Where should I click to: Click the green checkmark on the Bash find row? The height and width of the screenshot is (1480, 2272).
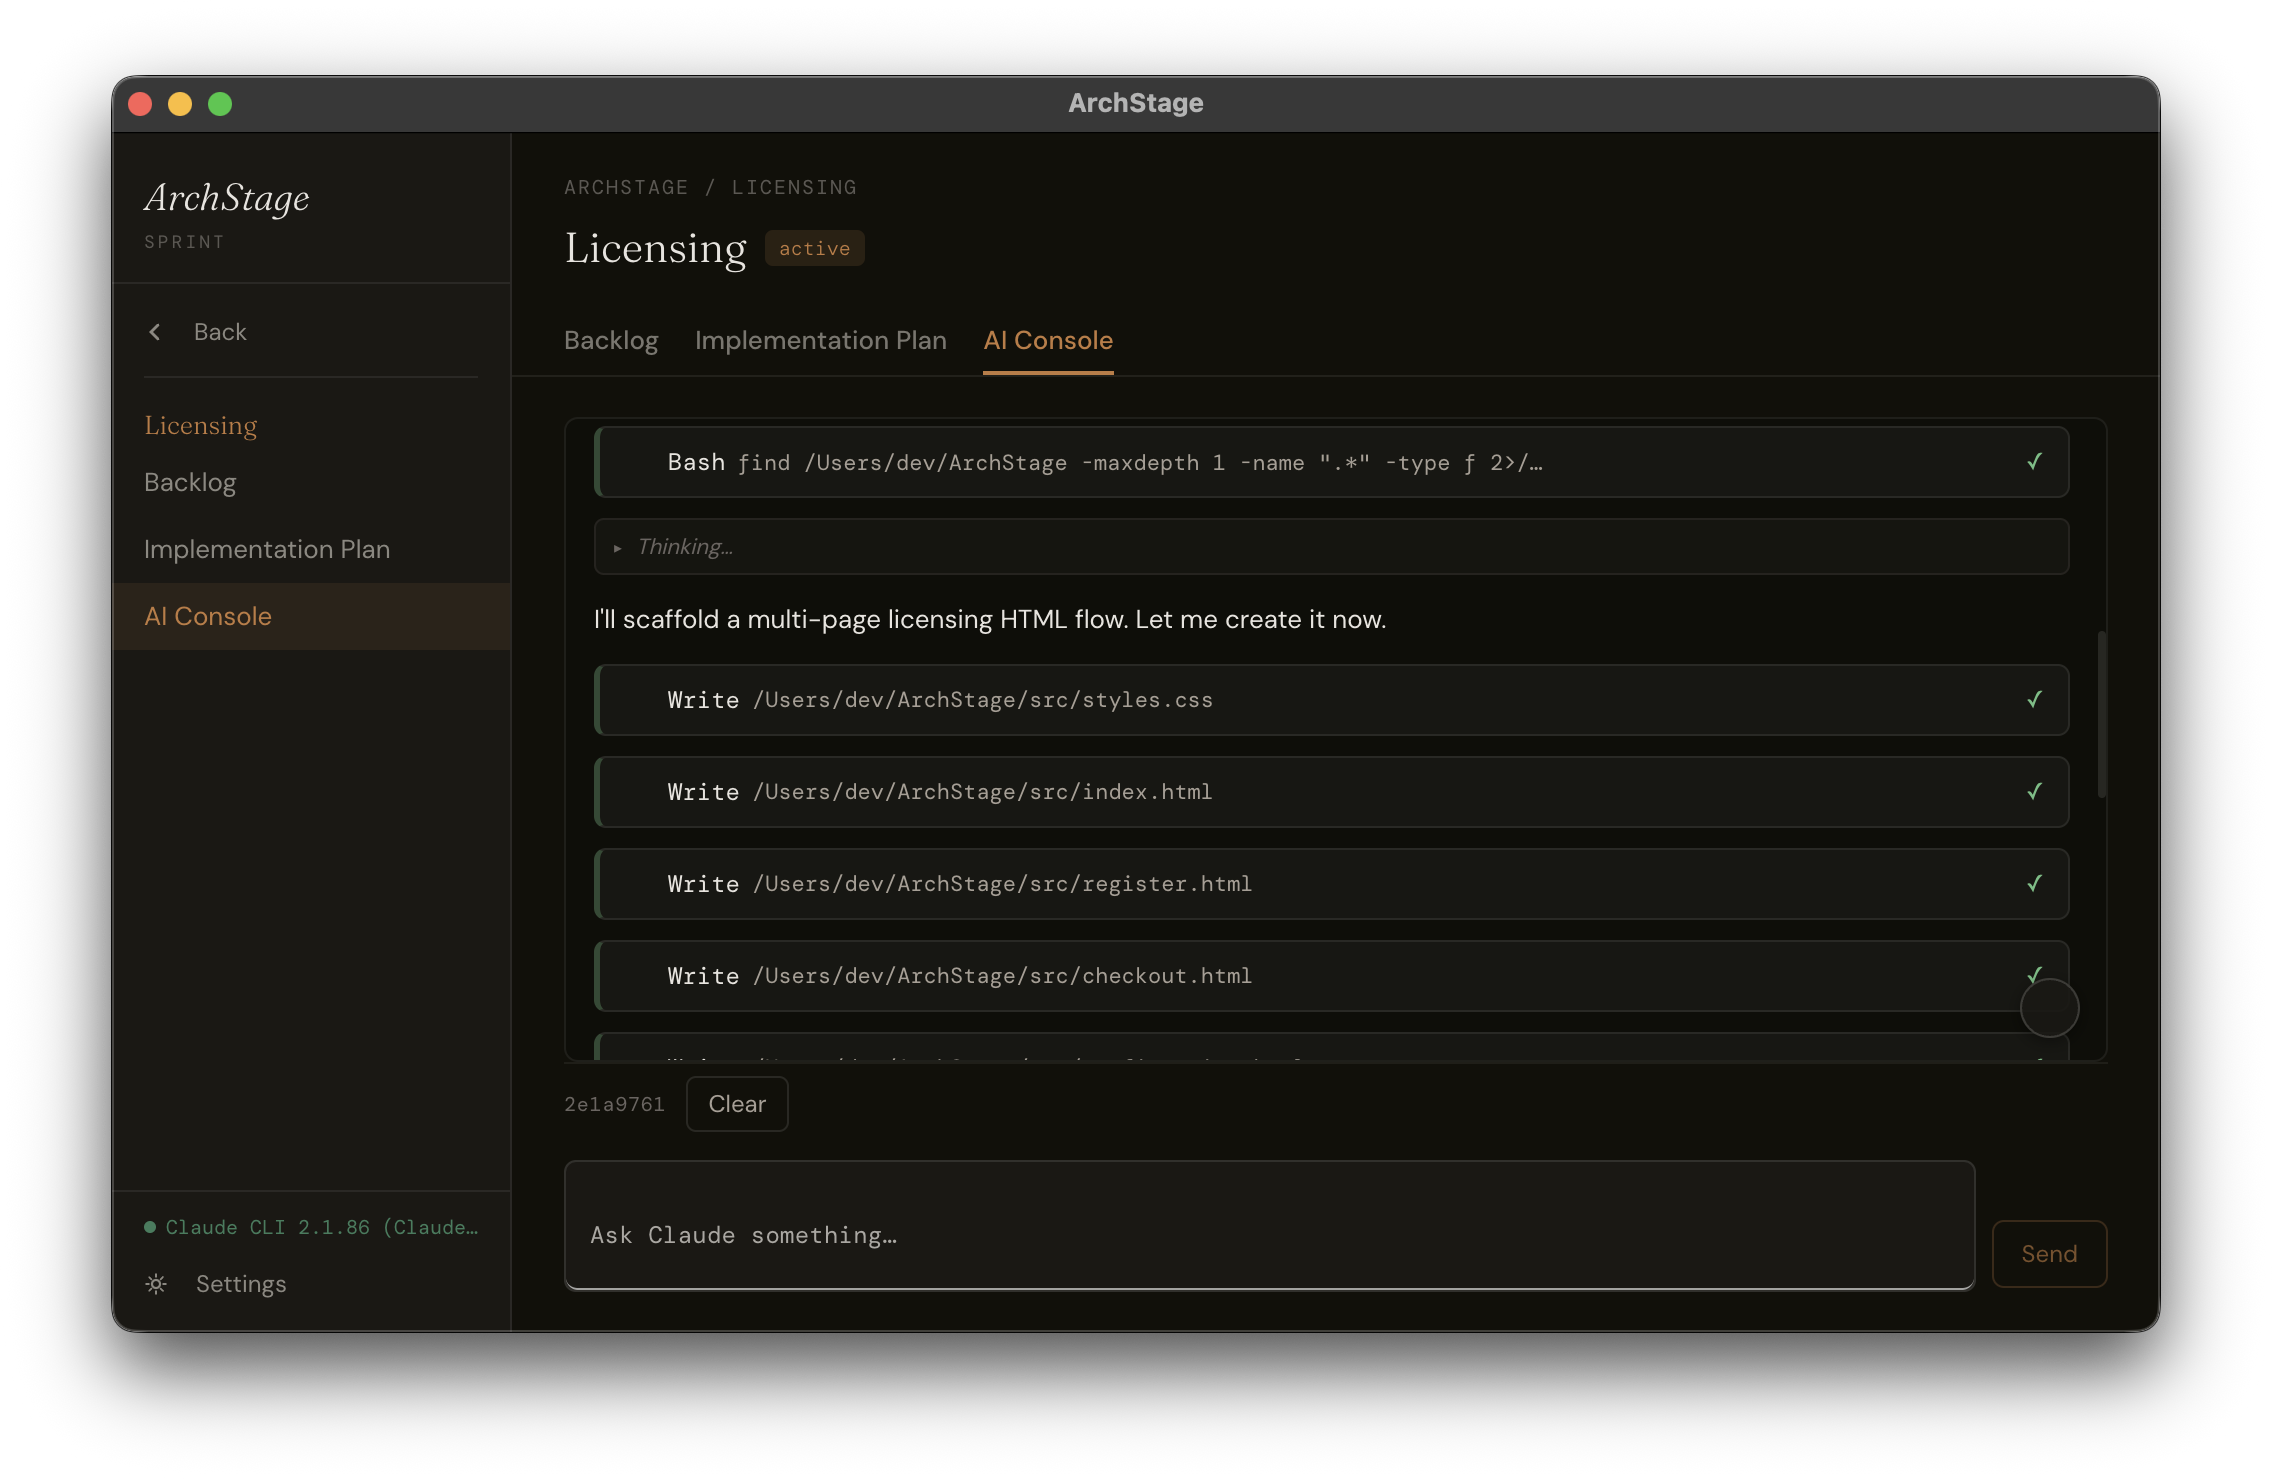click(x=2035, y=461)
